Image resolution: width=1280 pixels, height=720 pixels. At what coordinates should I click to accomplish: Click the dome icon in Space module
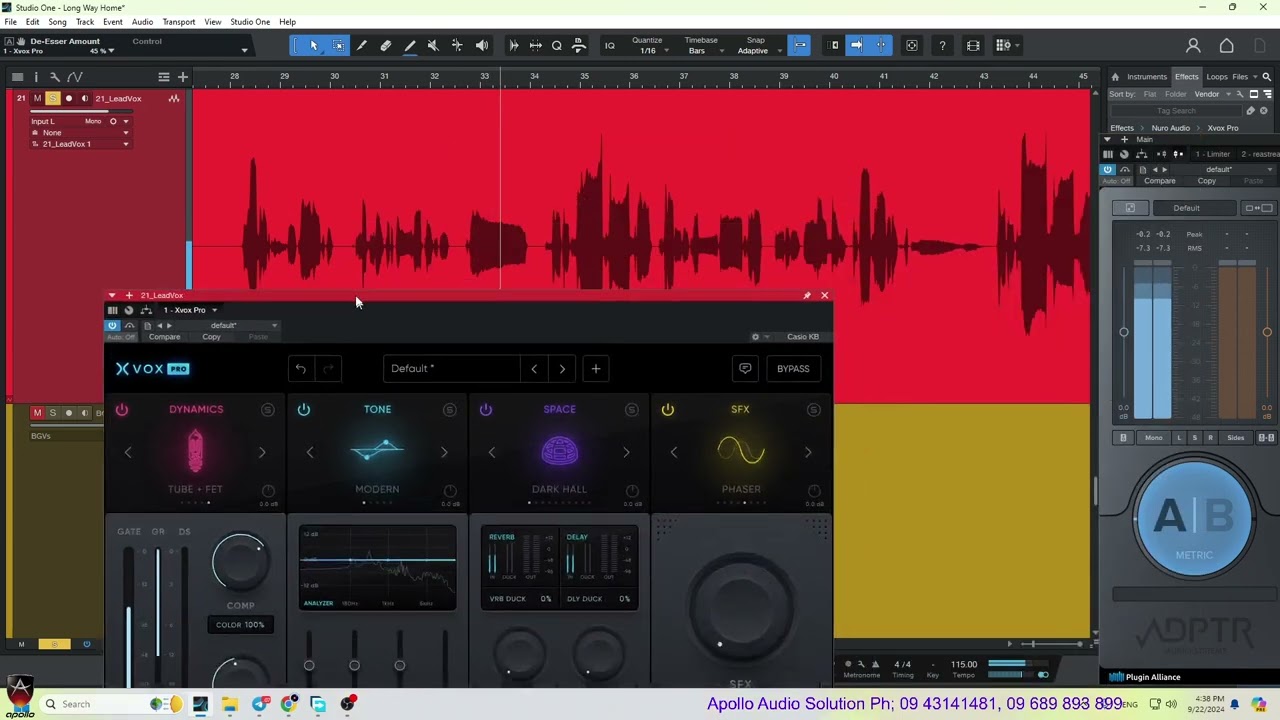(559, 452)
